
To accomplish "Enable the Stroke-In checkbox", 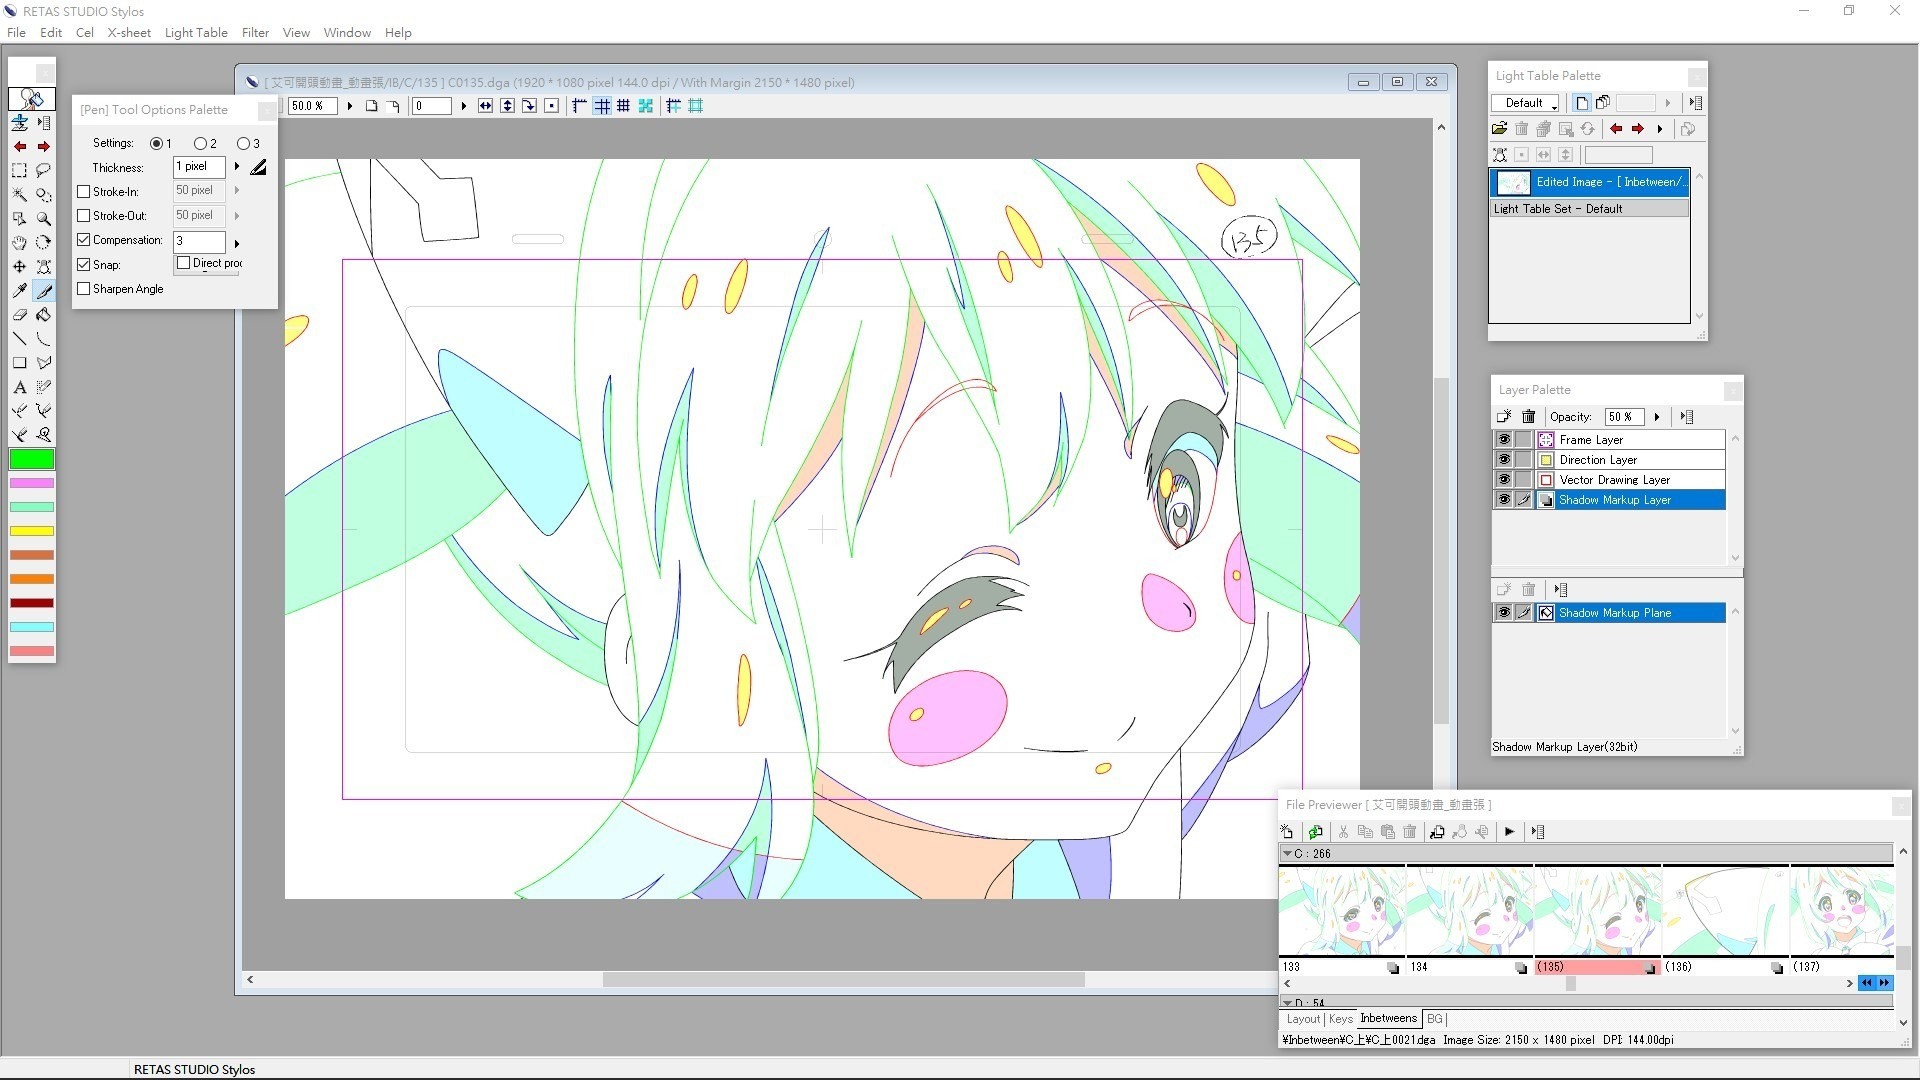I will click(x=84, y=192).
